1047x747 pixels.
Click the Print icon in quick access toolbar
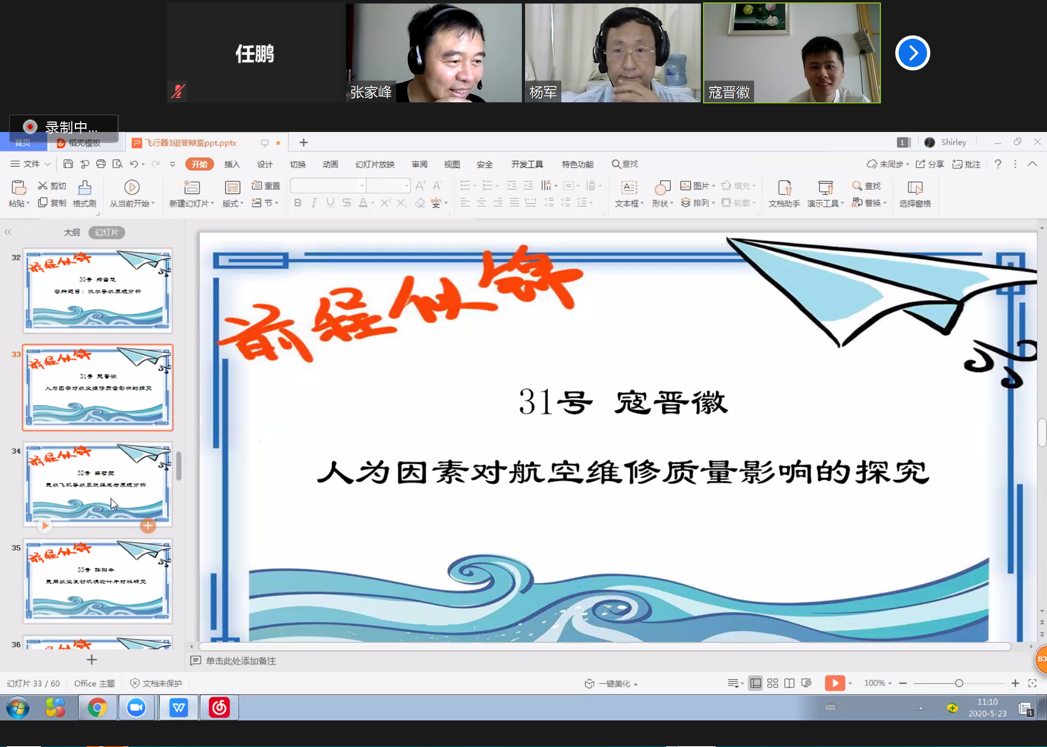coord(101,164)
